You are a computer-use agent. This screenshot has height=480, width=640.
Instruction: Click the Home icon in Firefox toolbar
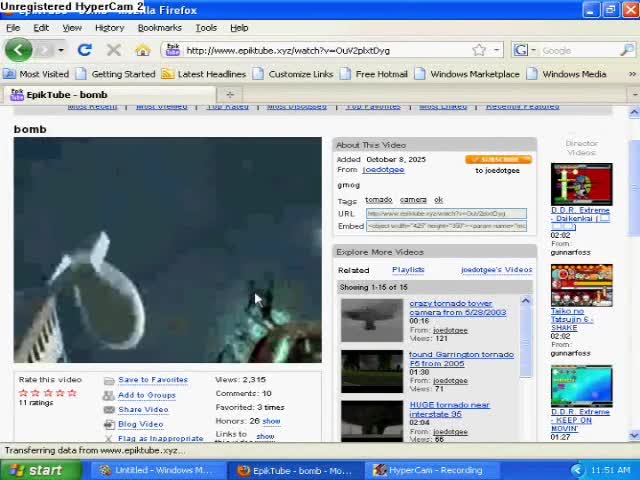(142, 50)
